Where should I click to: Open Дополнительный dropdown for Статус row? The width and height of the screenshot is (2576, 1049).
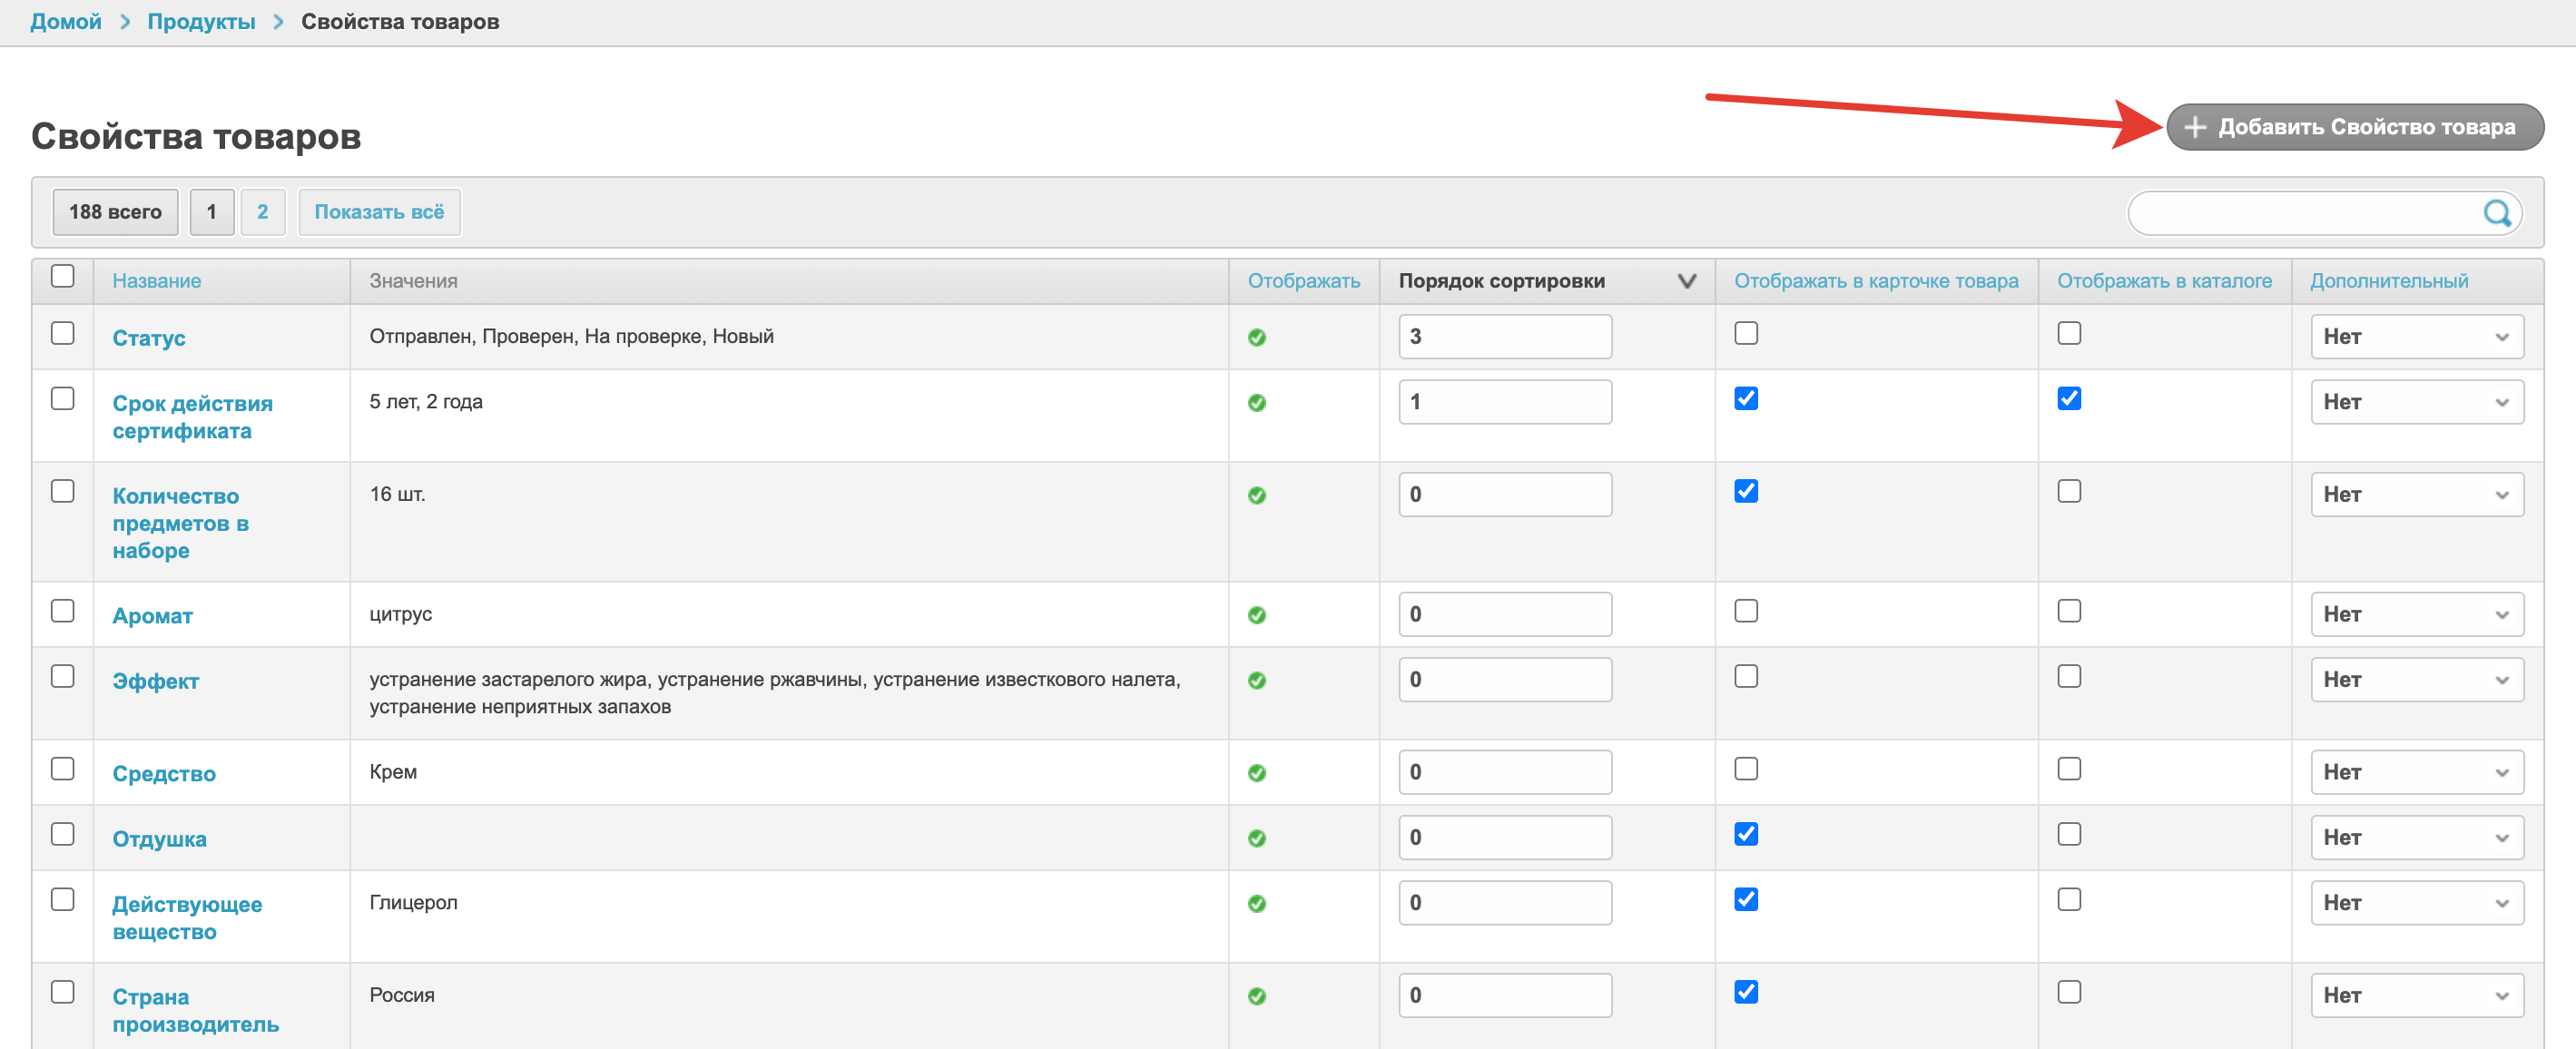click(2416, 337)
